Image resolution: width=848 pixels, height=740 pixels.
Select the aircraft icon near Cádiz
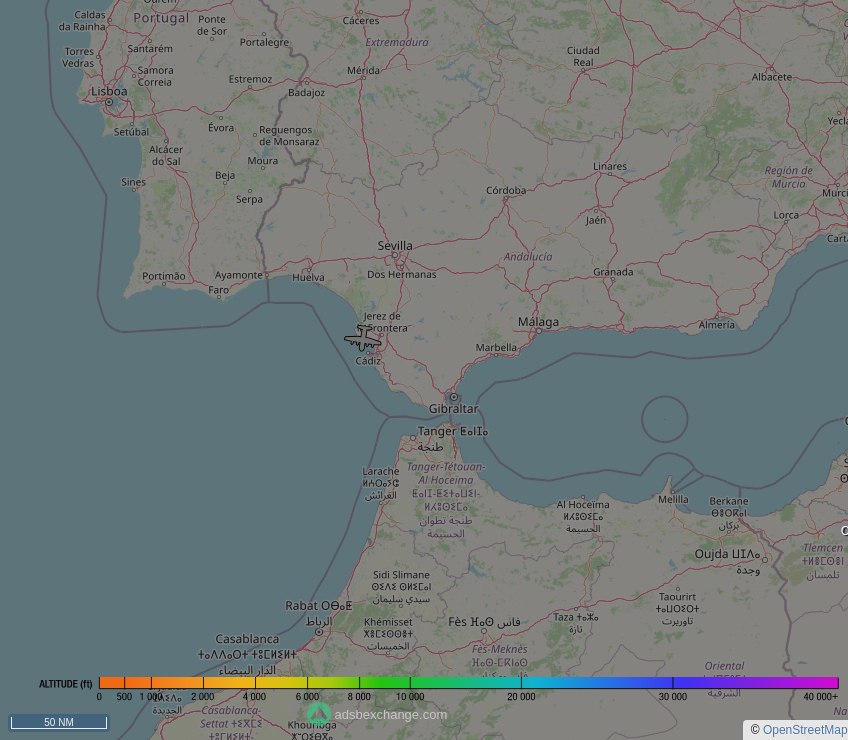363,339
